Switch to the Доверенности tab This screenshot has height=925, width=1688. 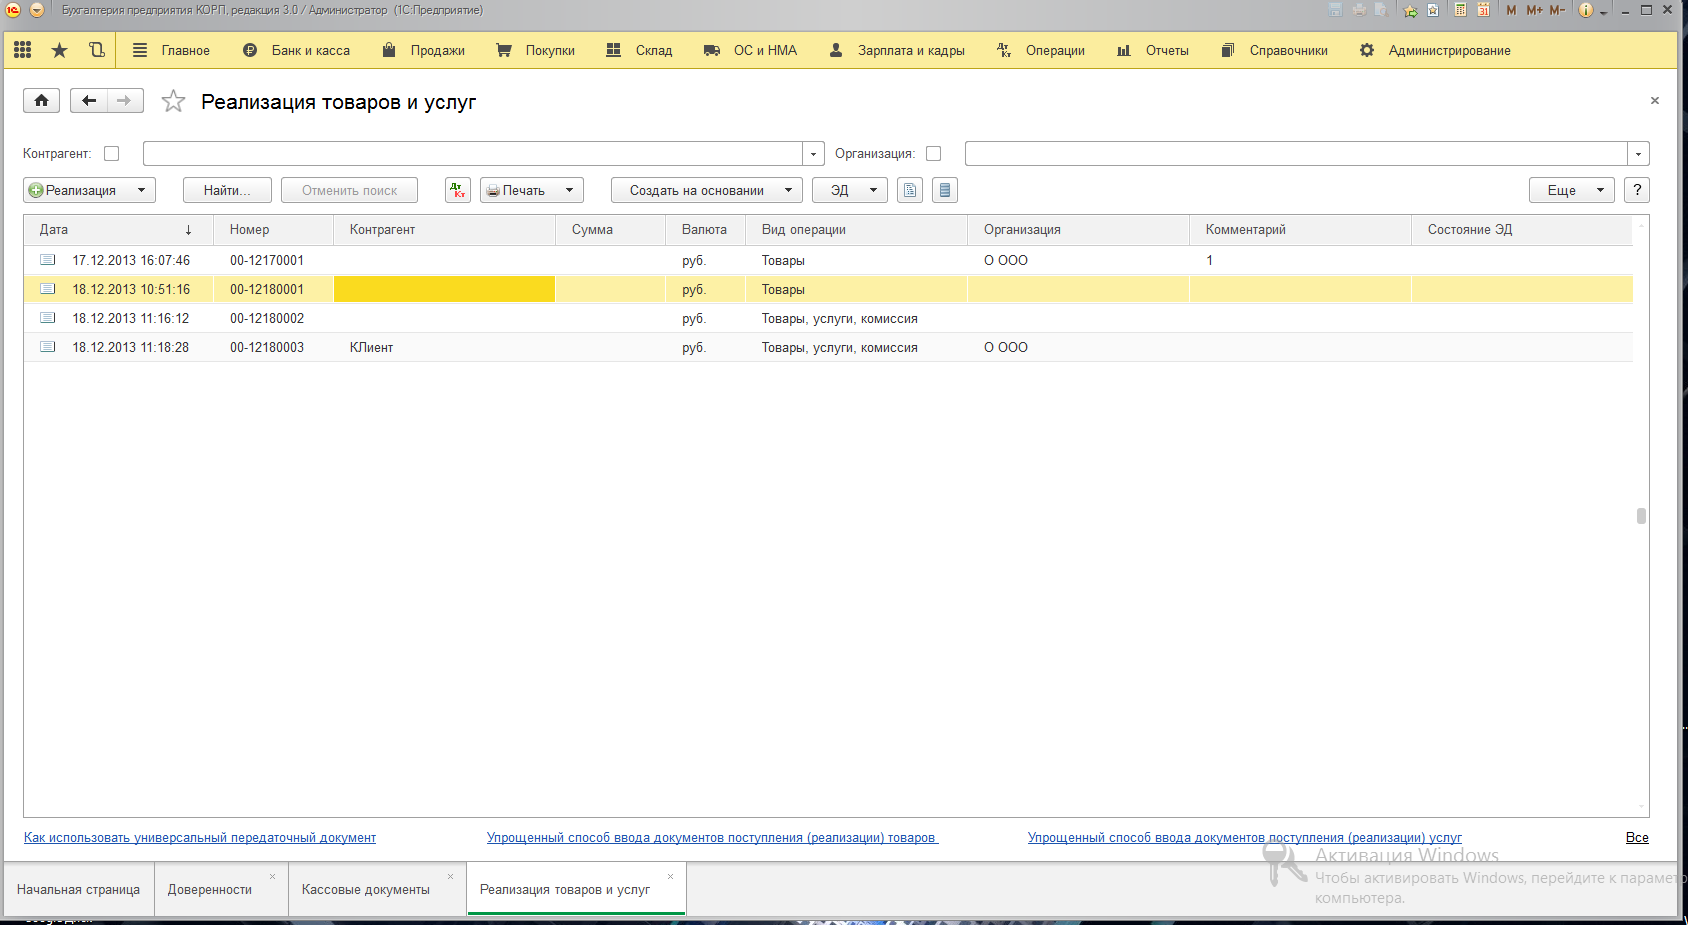coord(210,889)
